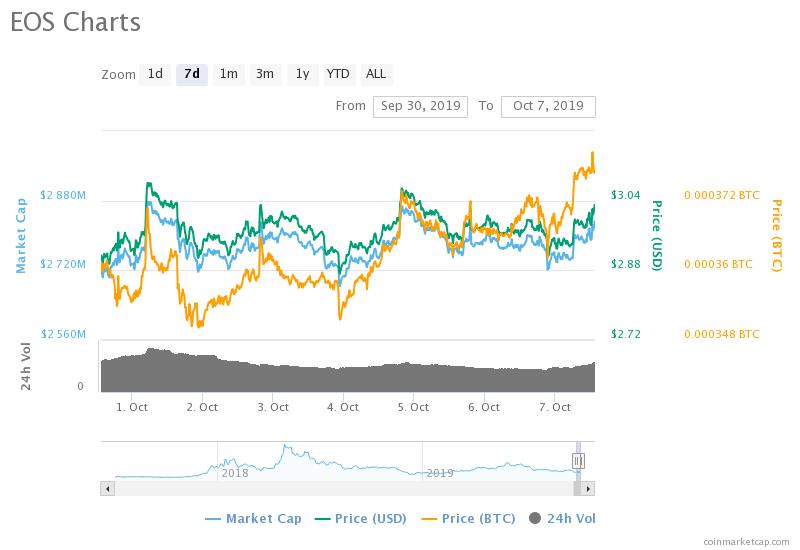Click the 3. Oct axis label

(273, 407)
